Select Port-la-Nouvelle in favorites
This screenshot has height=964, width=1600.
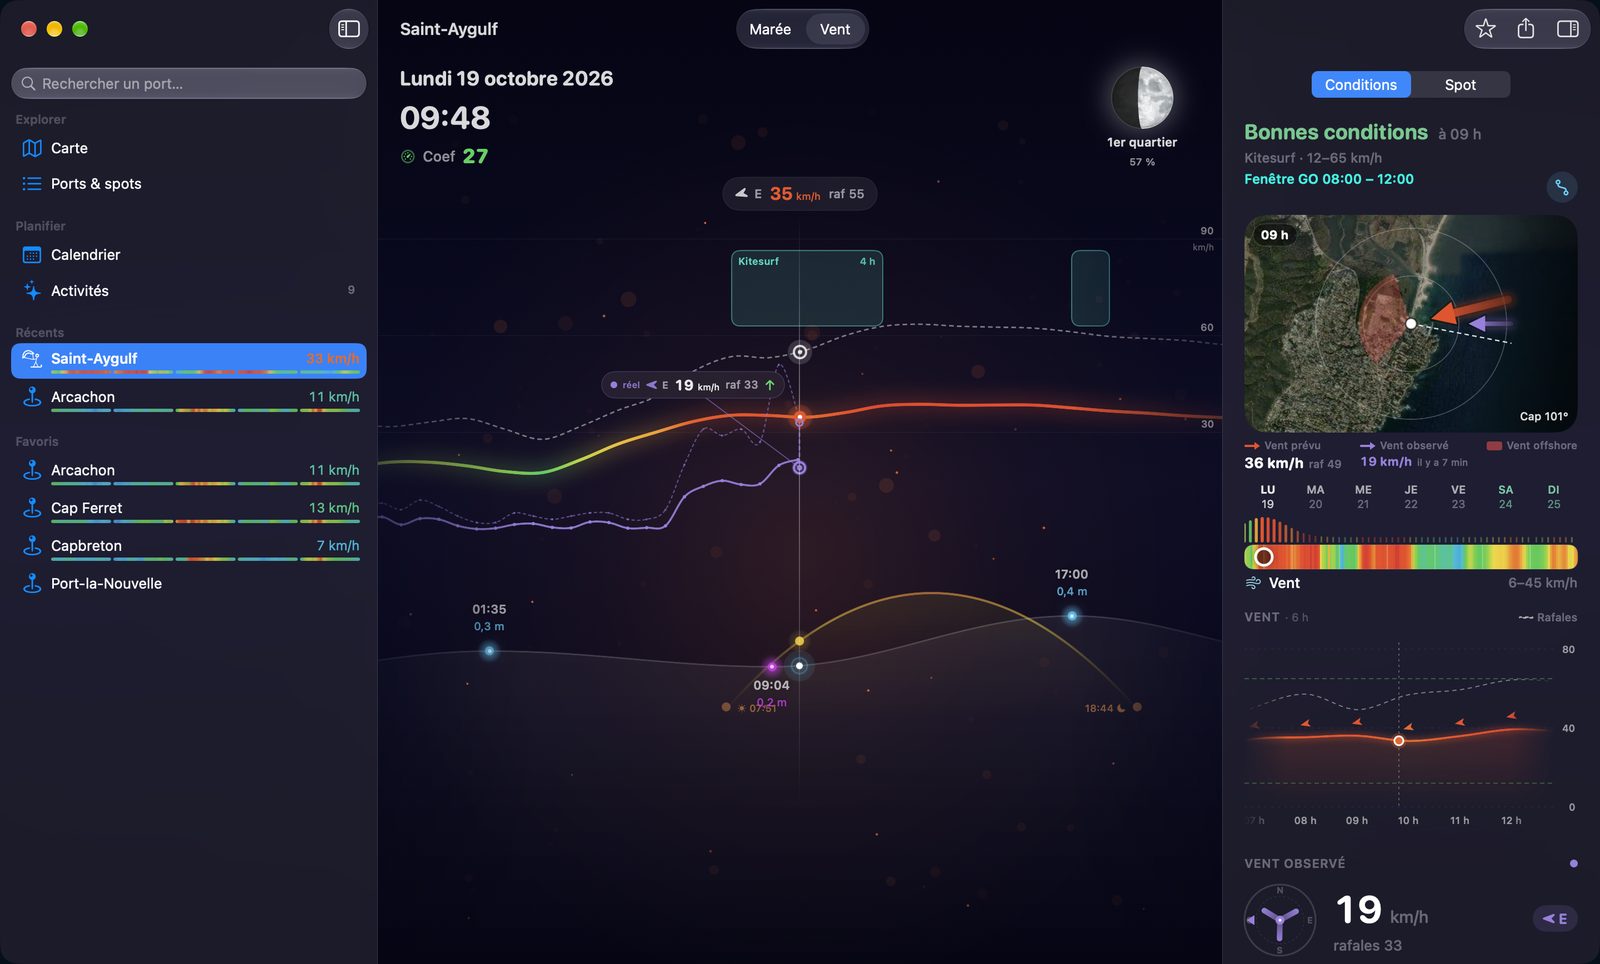tap(189, 584)
